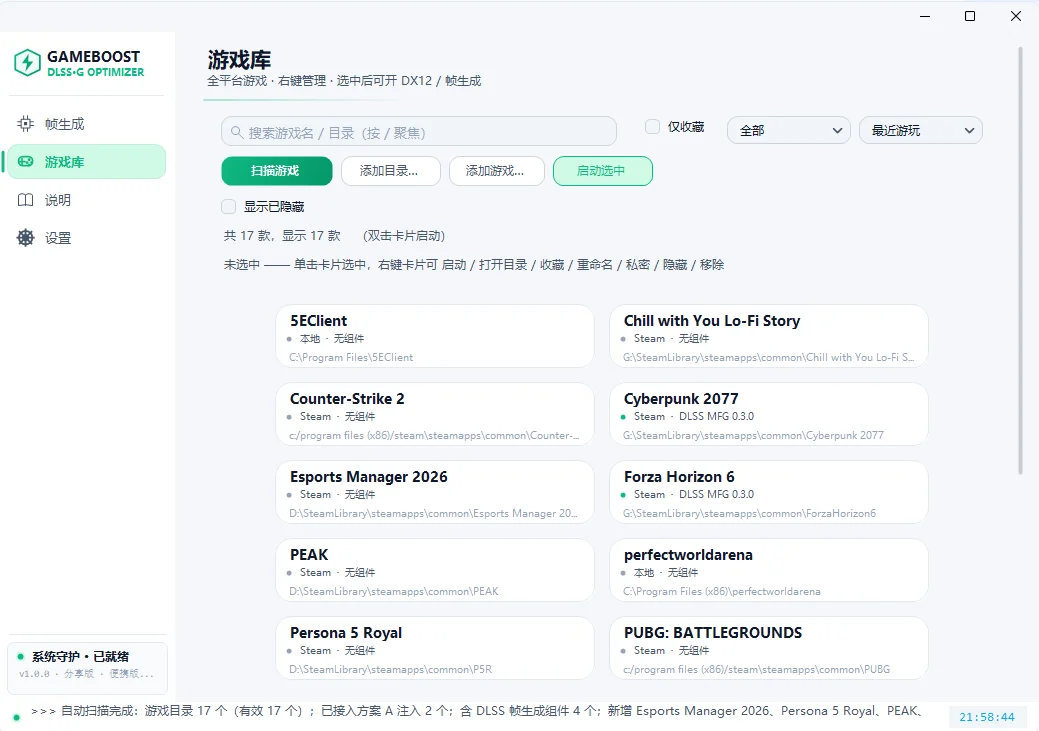Viewport: 1039px width, 731px height.
Task: Select the Forza Horizon 6 card
Action: pyautogui.click(x=769, y=492)
